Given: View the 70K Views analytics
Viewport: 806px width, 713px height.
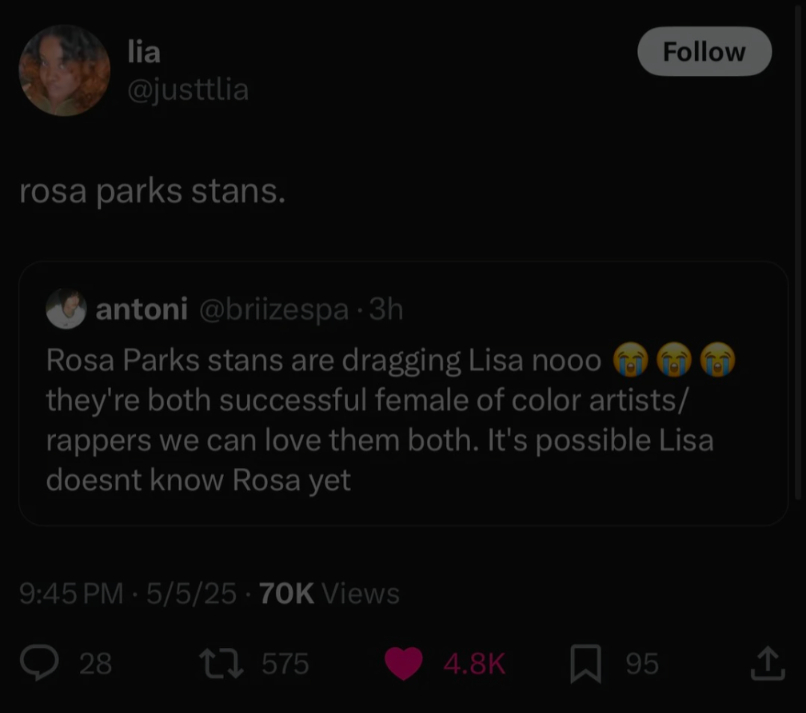Looking at the screenshot, I should pyautogui.click(x=329, y=594).
